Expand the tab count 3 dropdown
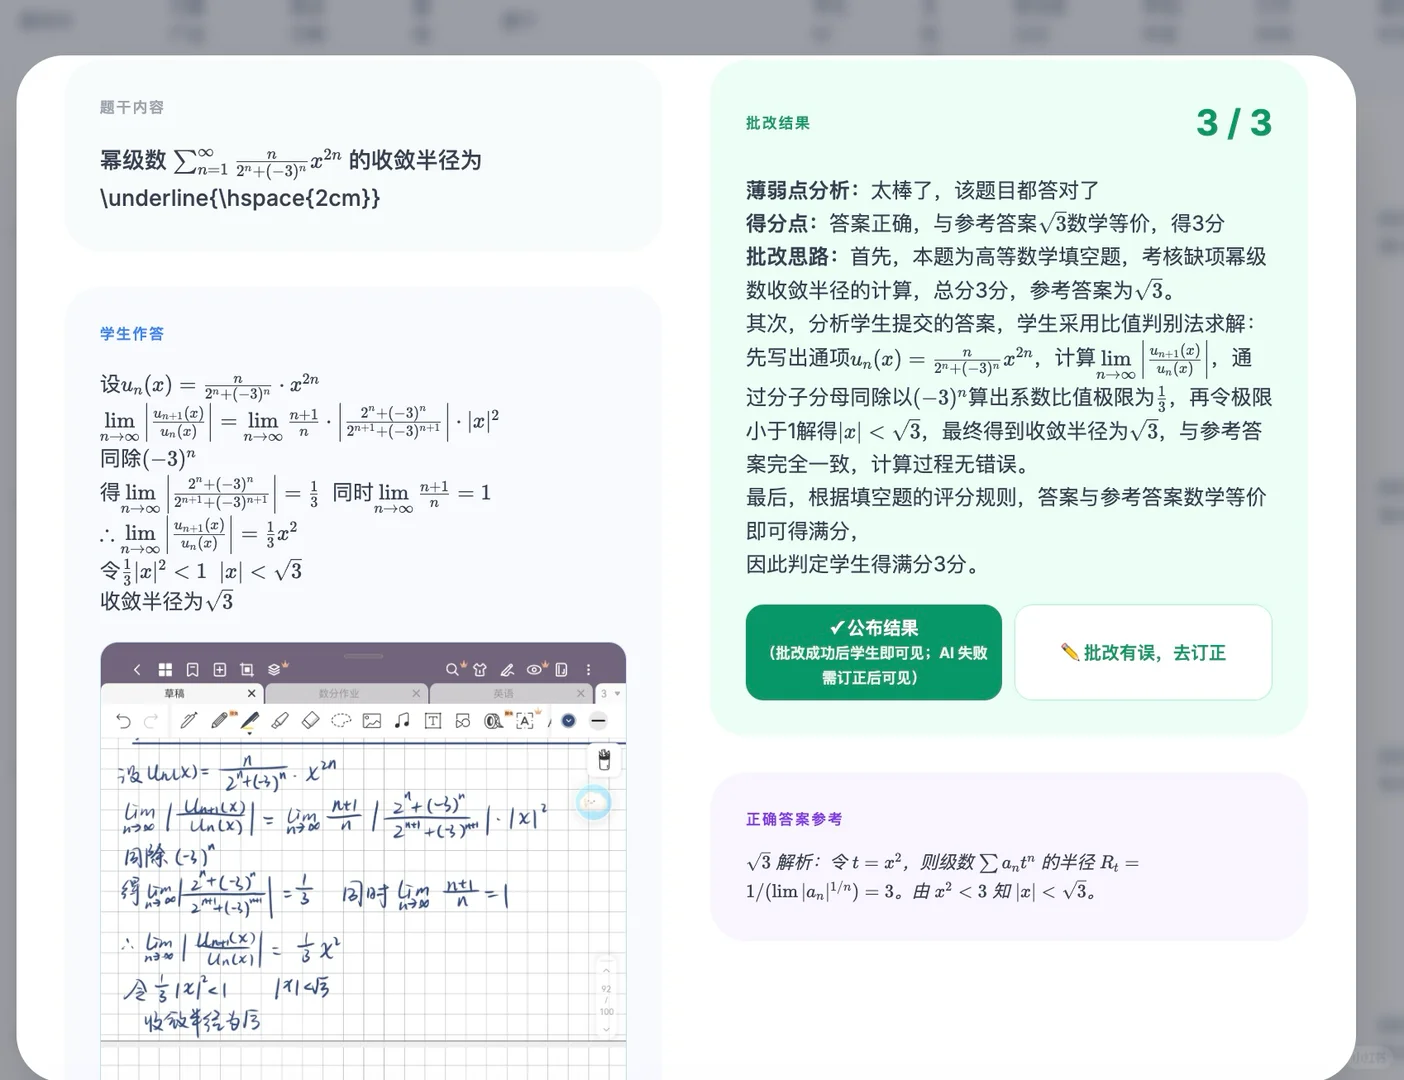This screenshot has width=1404, height=1080. (x=610, y=693)
